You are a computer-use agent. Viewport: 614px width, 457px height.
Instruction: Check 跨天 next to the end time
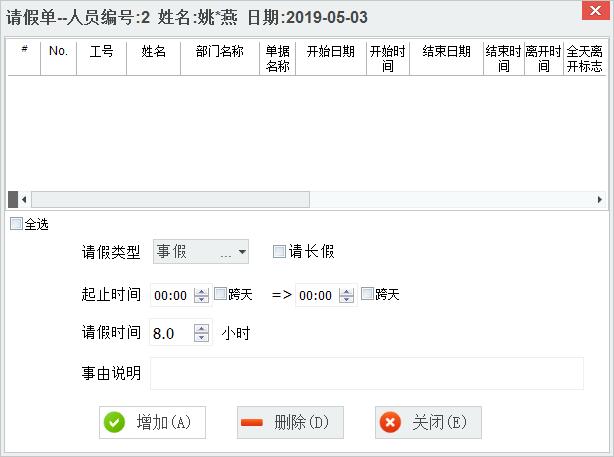coord(367,293)
